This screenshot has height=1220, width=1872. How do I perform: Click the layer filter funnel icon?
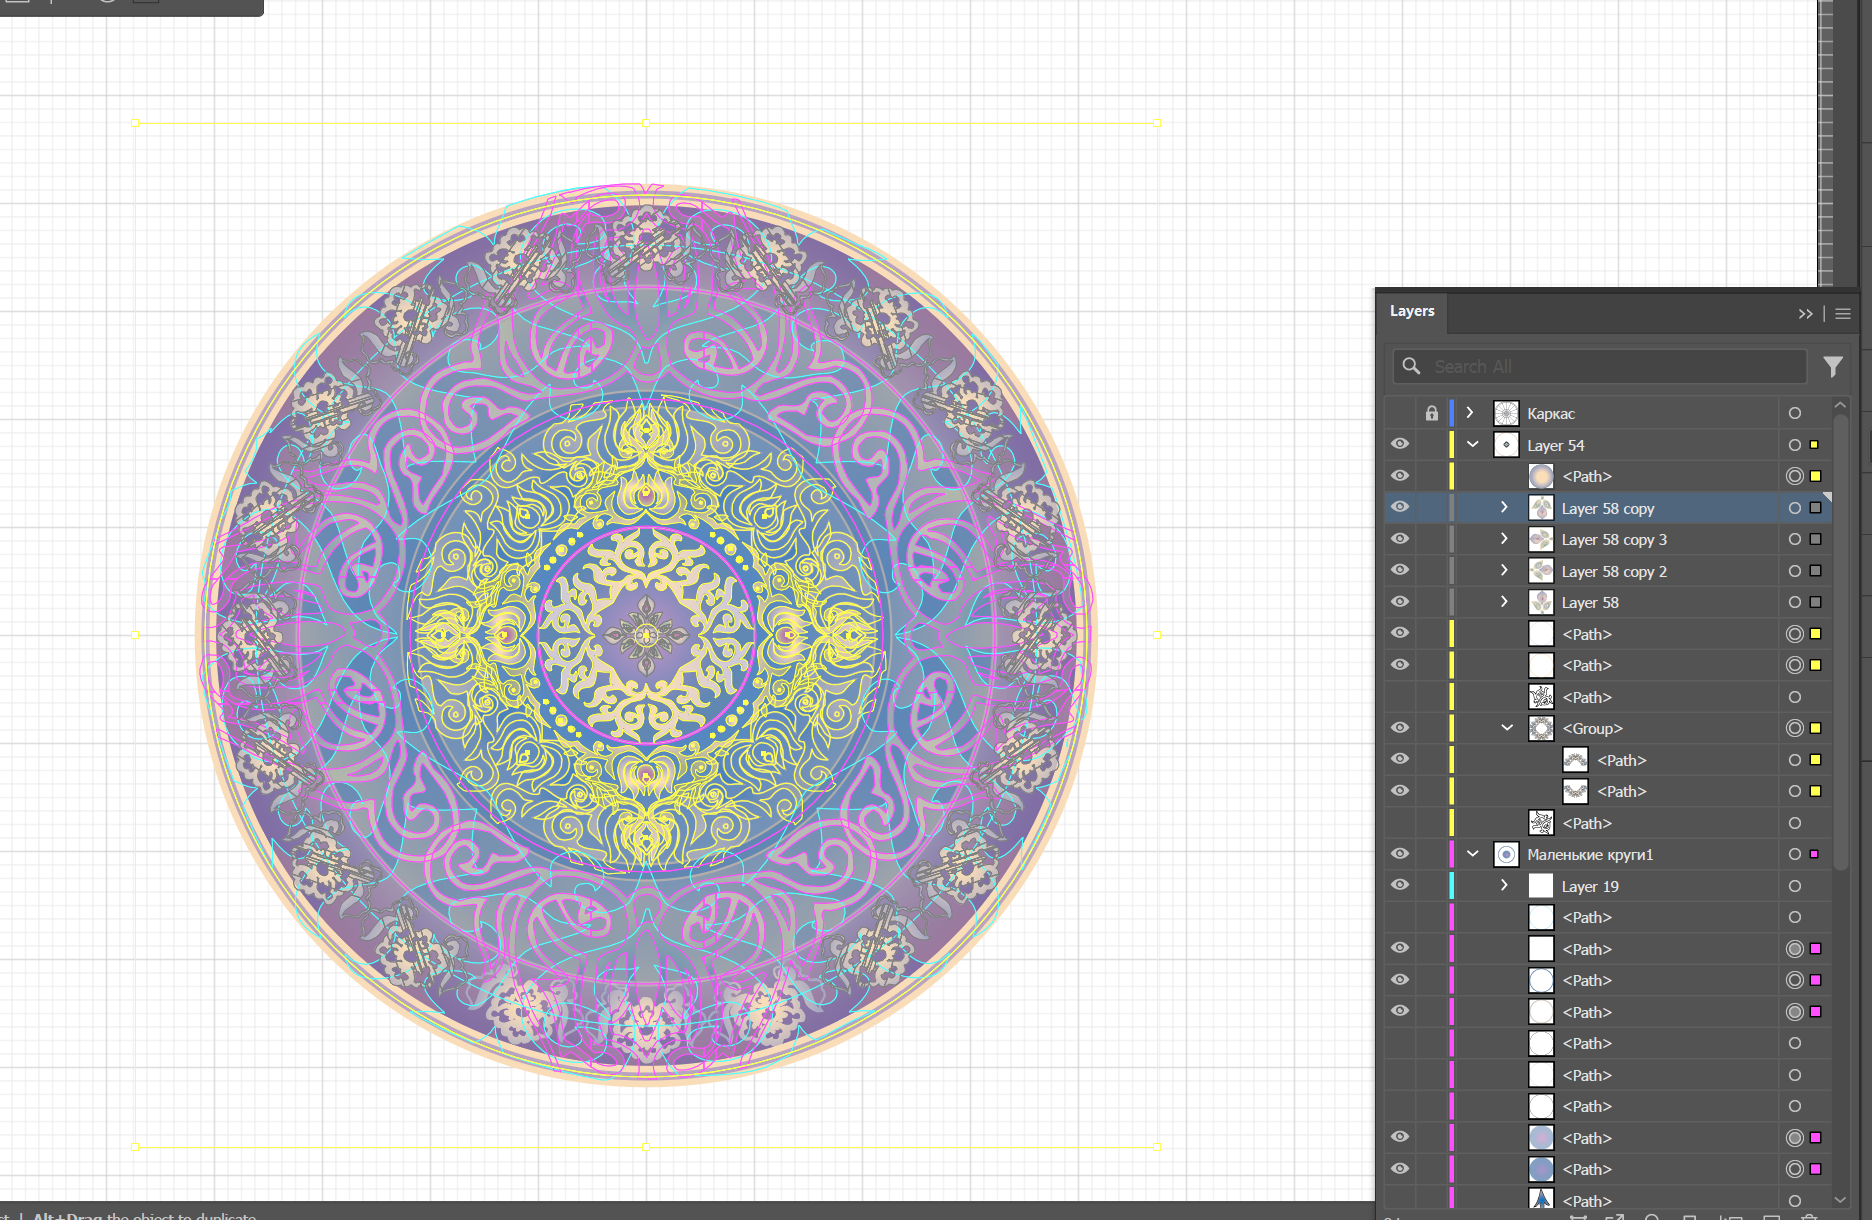pyautogui.click(x=1832, y=367)
